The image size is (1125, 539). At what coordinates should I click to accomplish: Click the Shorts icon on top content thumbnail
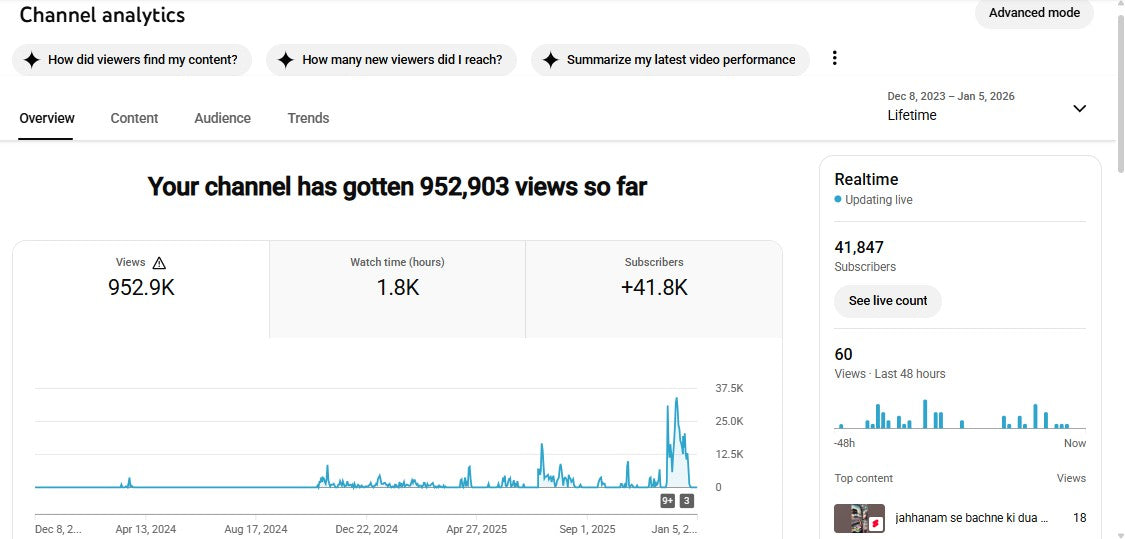coord(874,524)
